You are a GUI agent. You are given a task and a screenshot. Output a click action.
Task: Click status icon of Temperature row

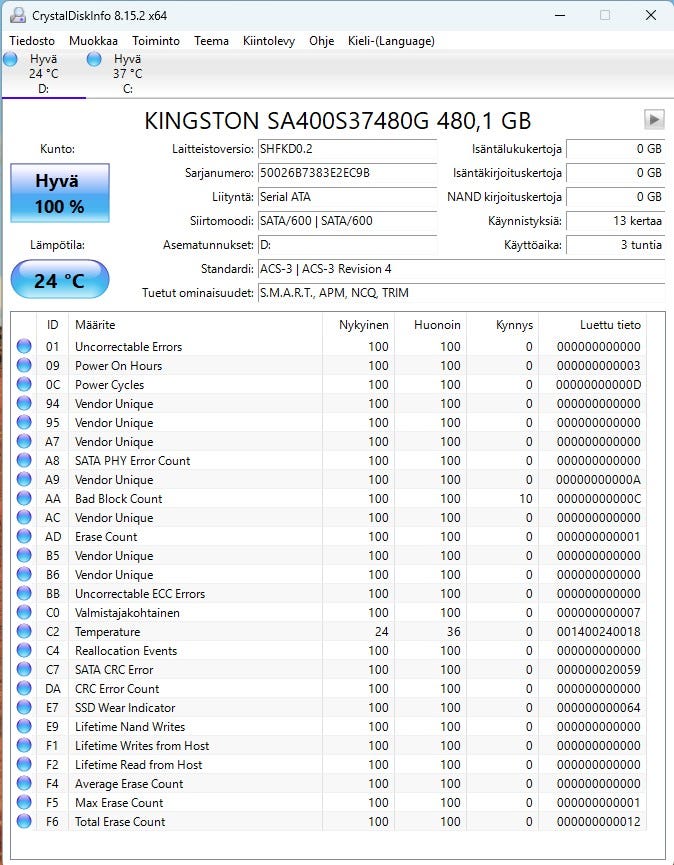pos(24,631)
